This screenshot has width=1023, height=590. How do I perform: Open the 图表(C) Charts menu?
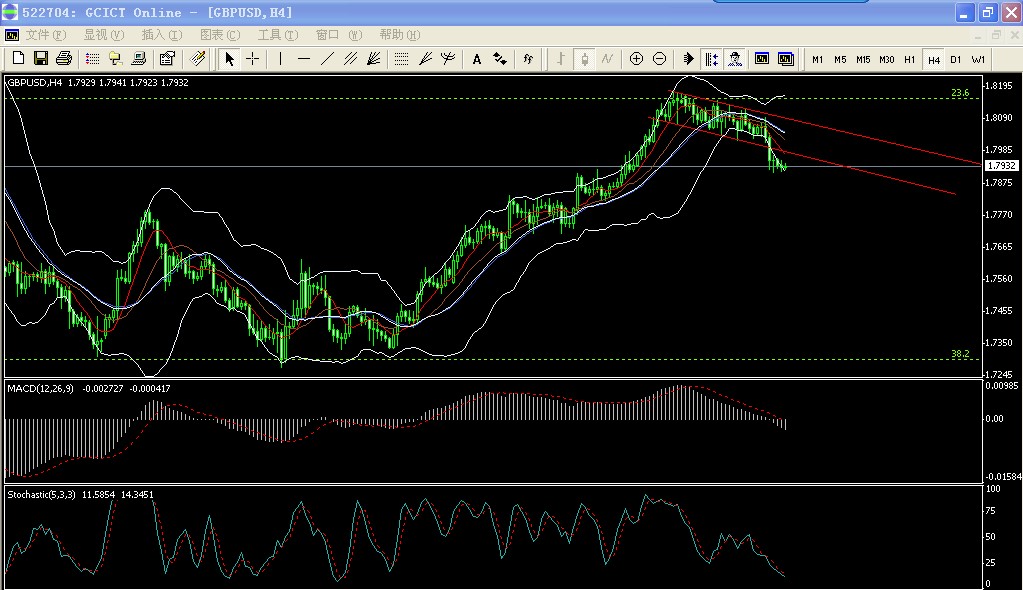click(220, 35)
